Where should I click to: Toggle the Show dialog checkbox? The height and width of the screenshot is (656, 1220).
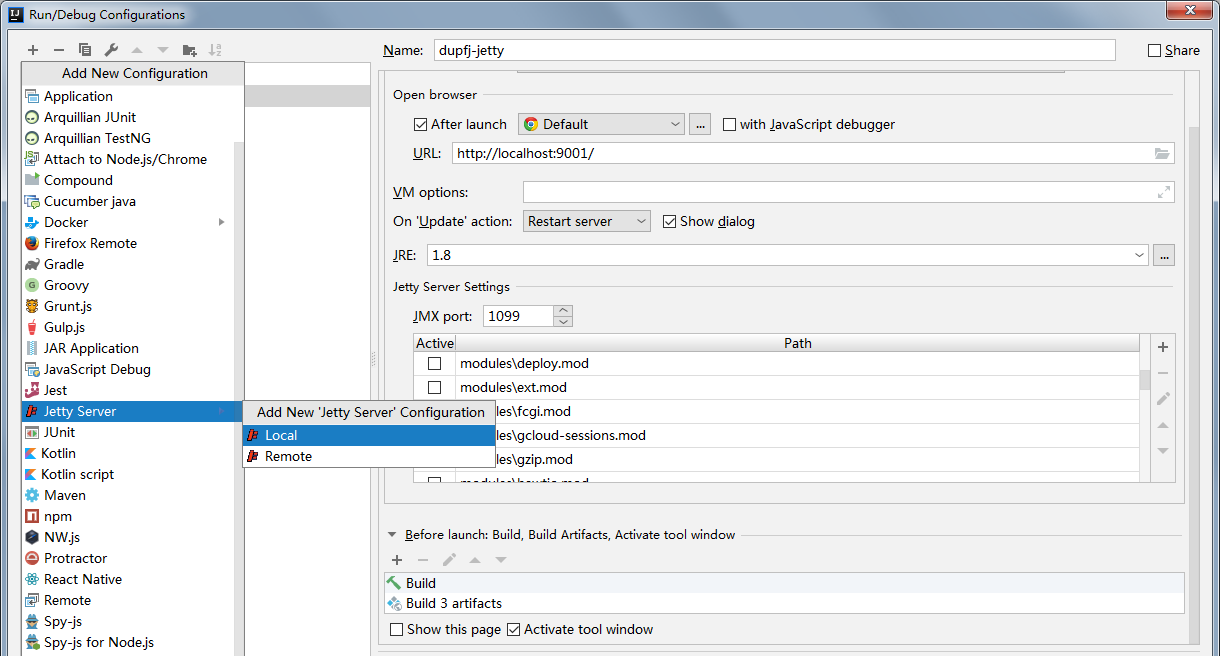coord(670,221)
